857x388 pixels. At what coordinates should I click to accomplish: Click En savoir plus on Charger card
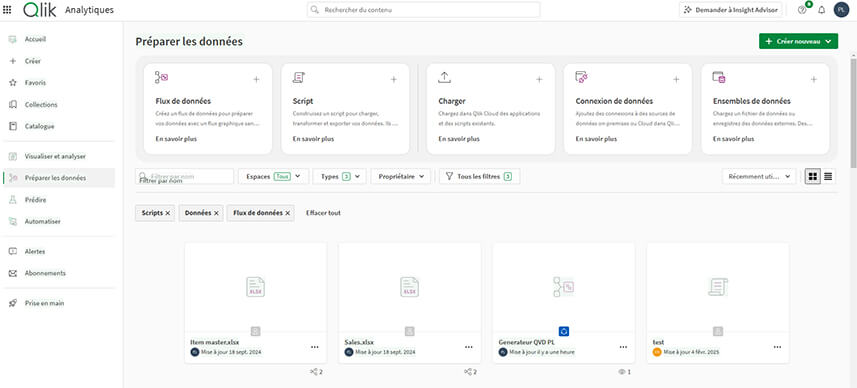click(459, 139)
